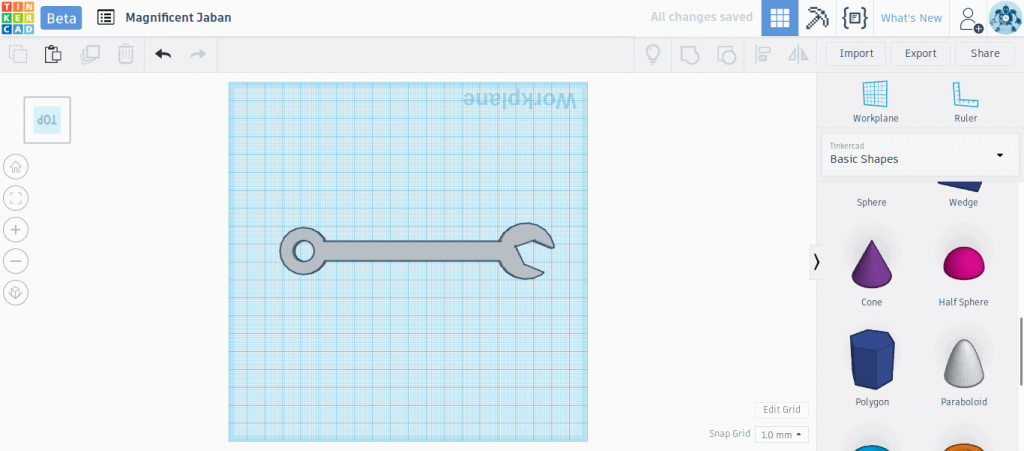Select the Blocks pickaxe mode icon
The width and height of the screenshot is (1024, 451).
817,18
